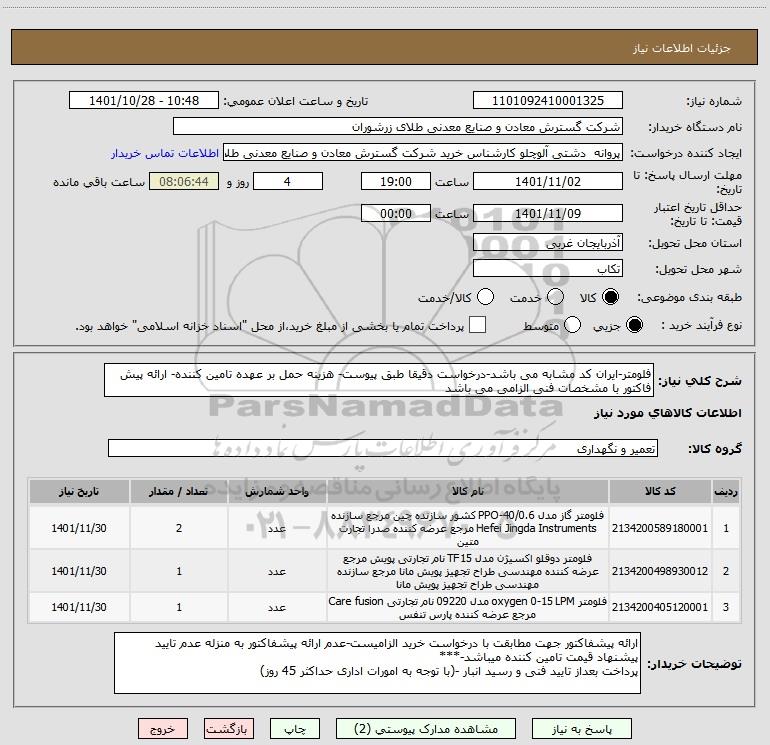The height and width of the screenshot is (745, 770).
Task: Click the remaining time counter 08:06:44
Action: point(184,182)
